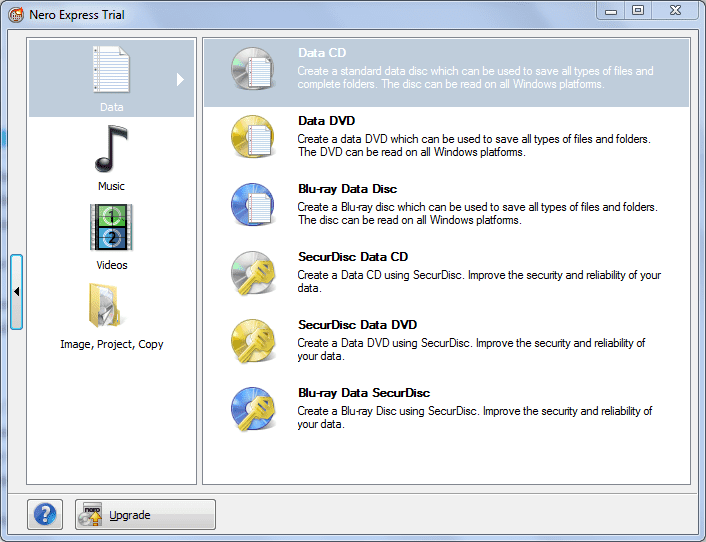The width and height of the screenshot is (706, 542).
Task: Click 'Create a Blu-ray disc which' description
Action: tap(477, 213)
